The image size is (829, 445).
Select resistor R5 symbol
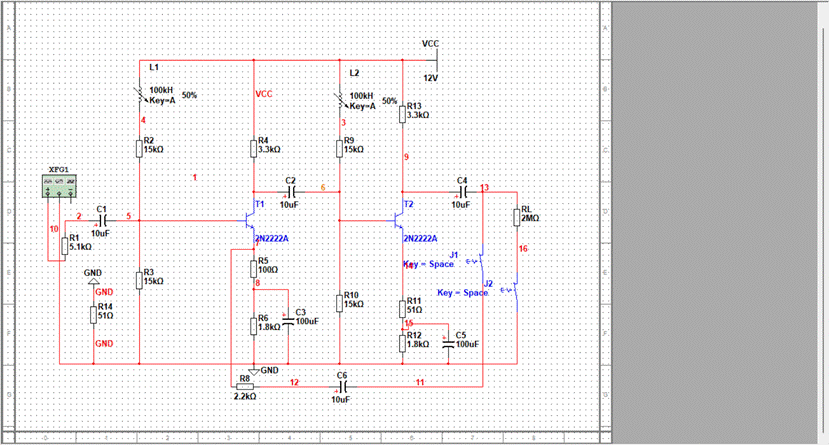click(x=254, y=268)
